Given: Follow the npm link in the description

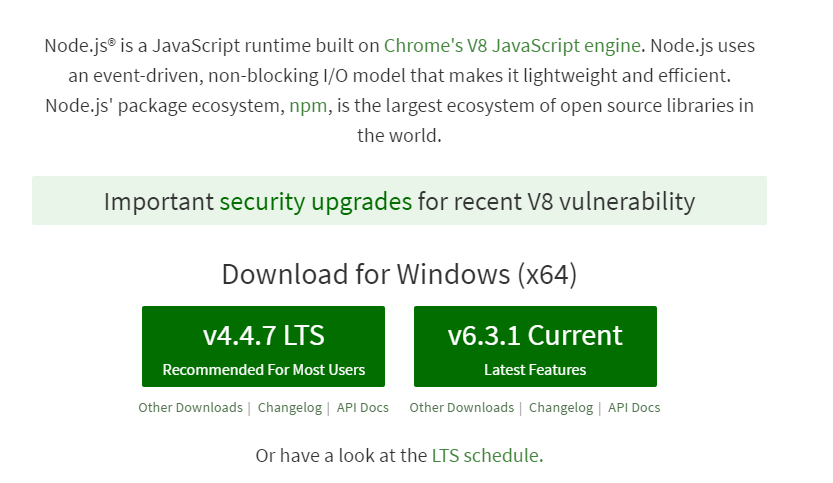Looking at the screenshot, I should pos(308,106).
